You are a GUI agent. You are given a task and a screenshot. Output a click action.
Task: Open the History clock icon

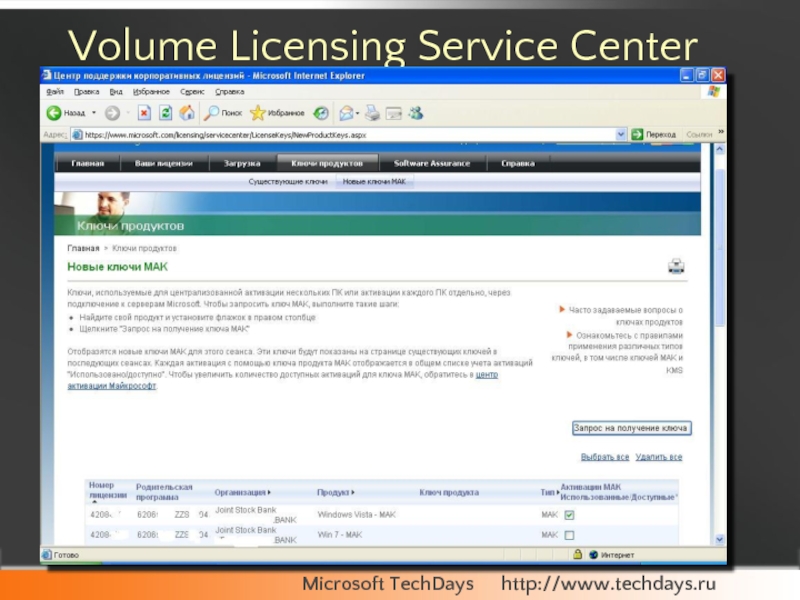click(x=321, y=113)
